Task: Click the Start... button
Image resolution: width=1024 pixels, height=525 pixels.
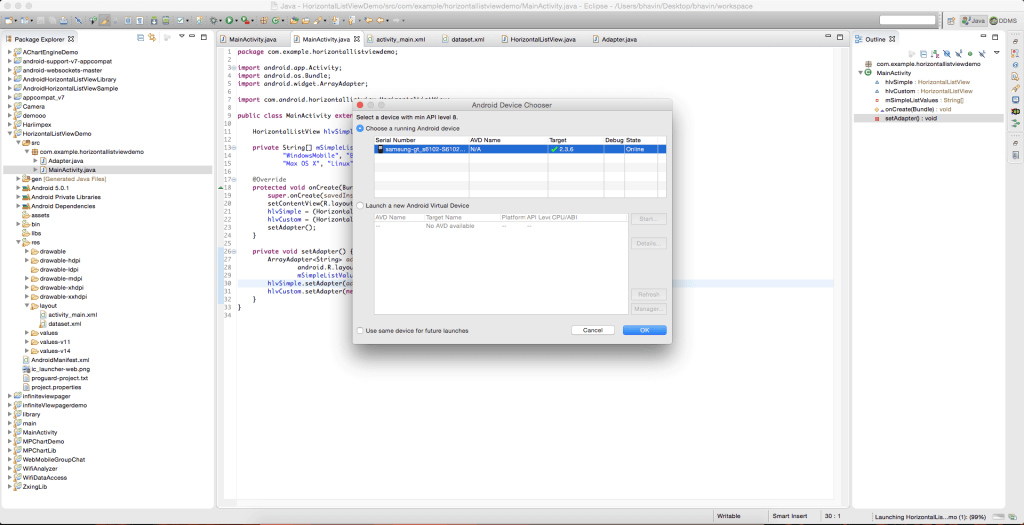Action: click(648, 219)
